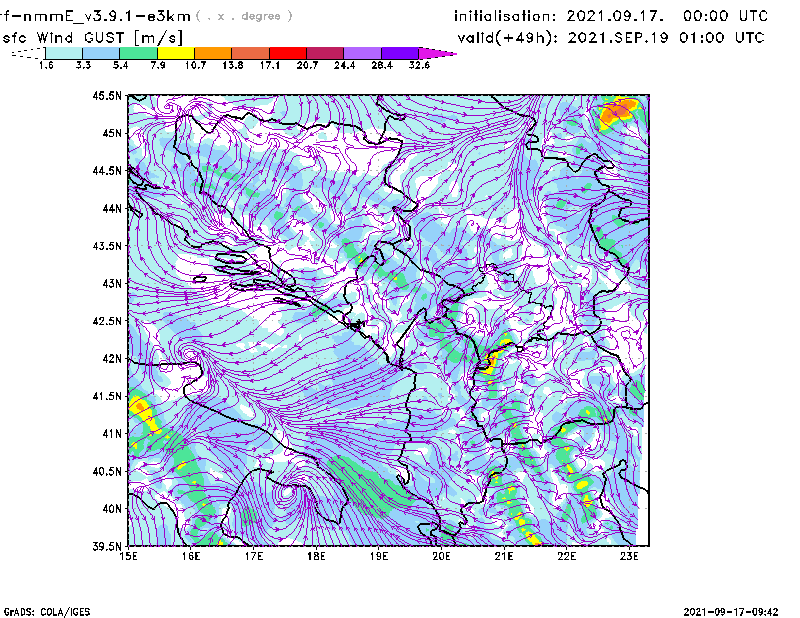The width and height of the screenshot is (800, 618).
Task: Click the '40N' latitude label
Action: pyautogui.click(x=112, y=509)
